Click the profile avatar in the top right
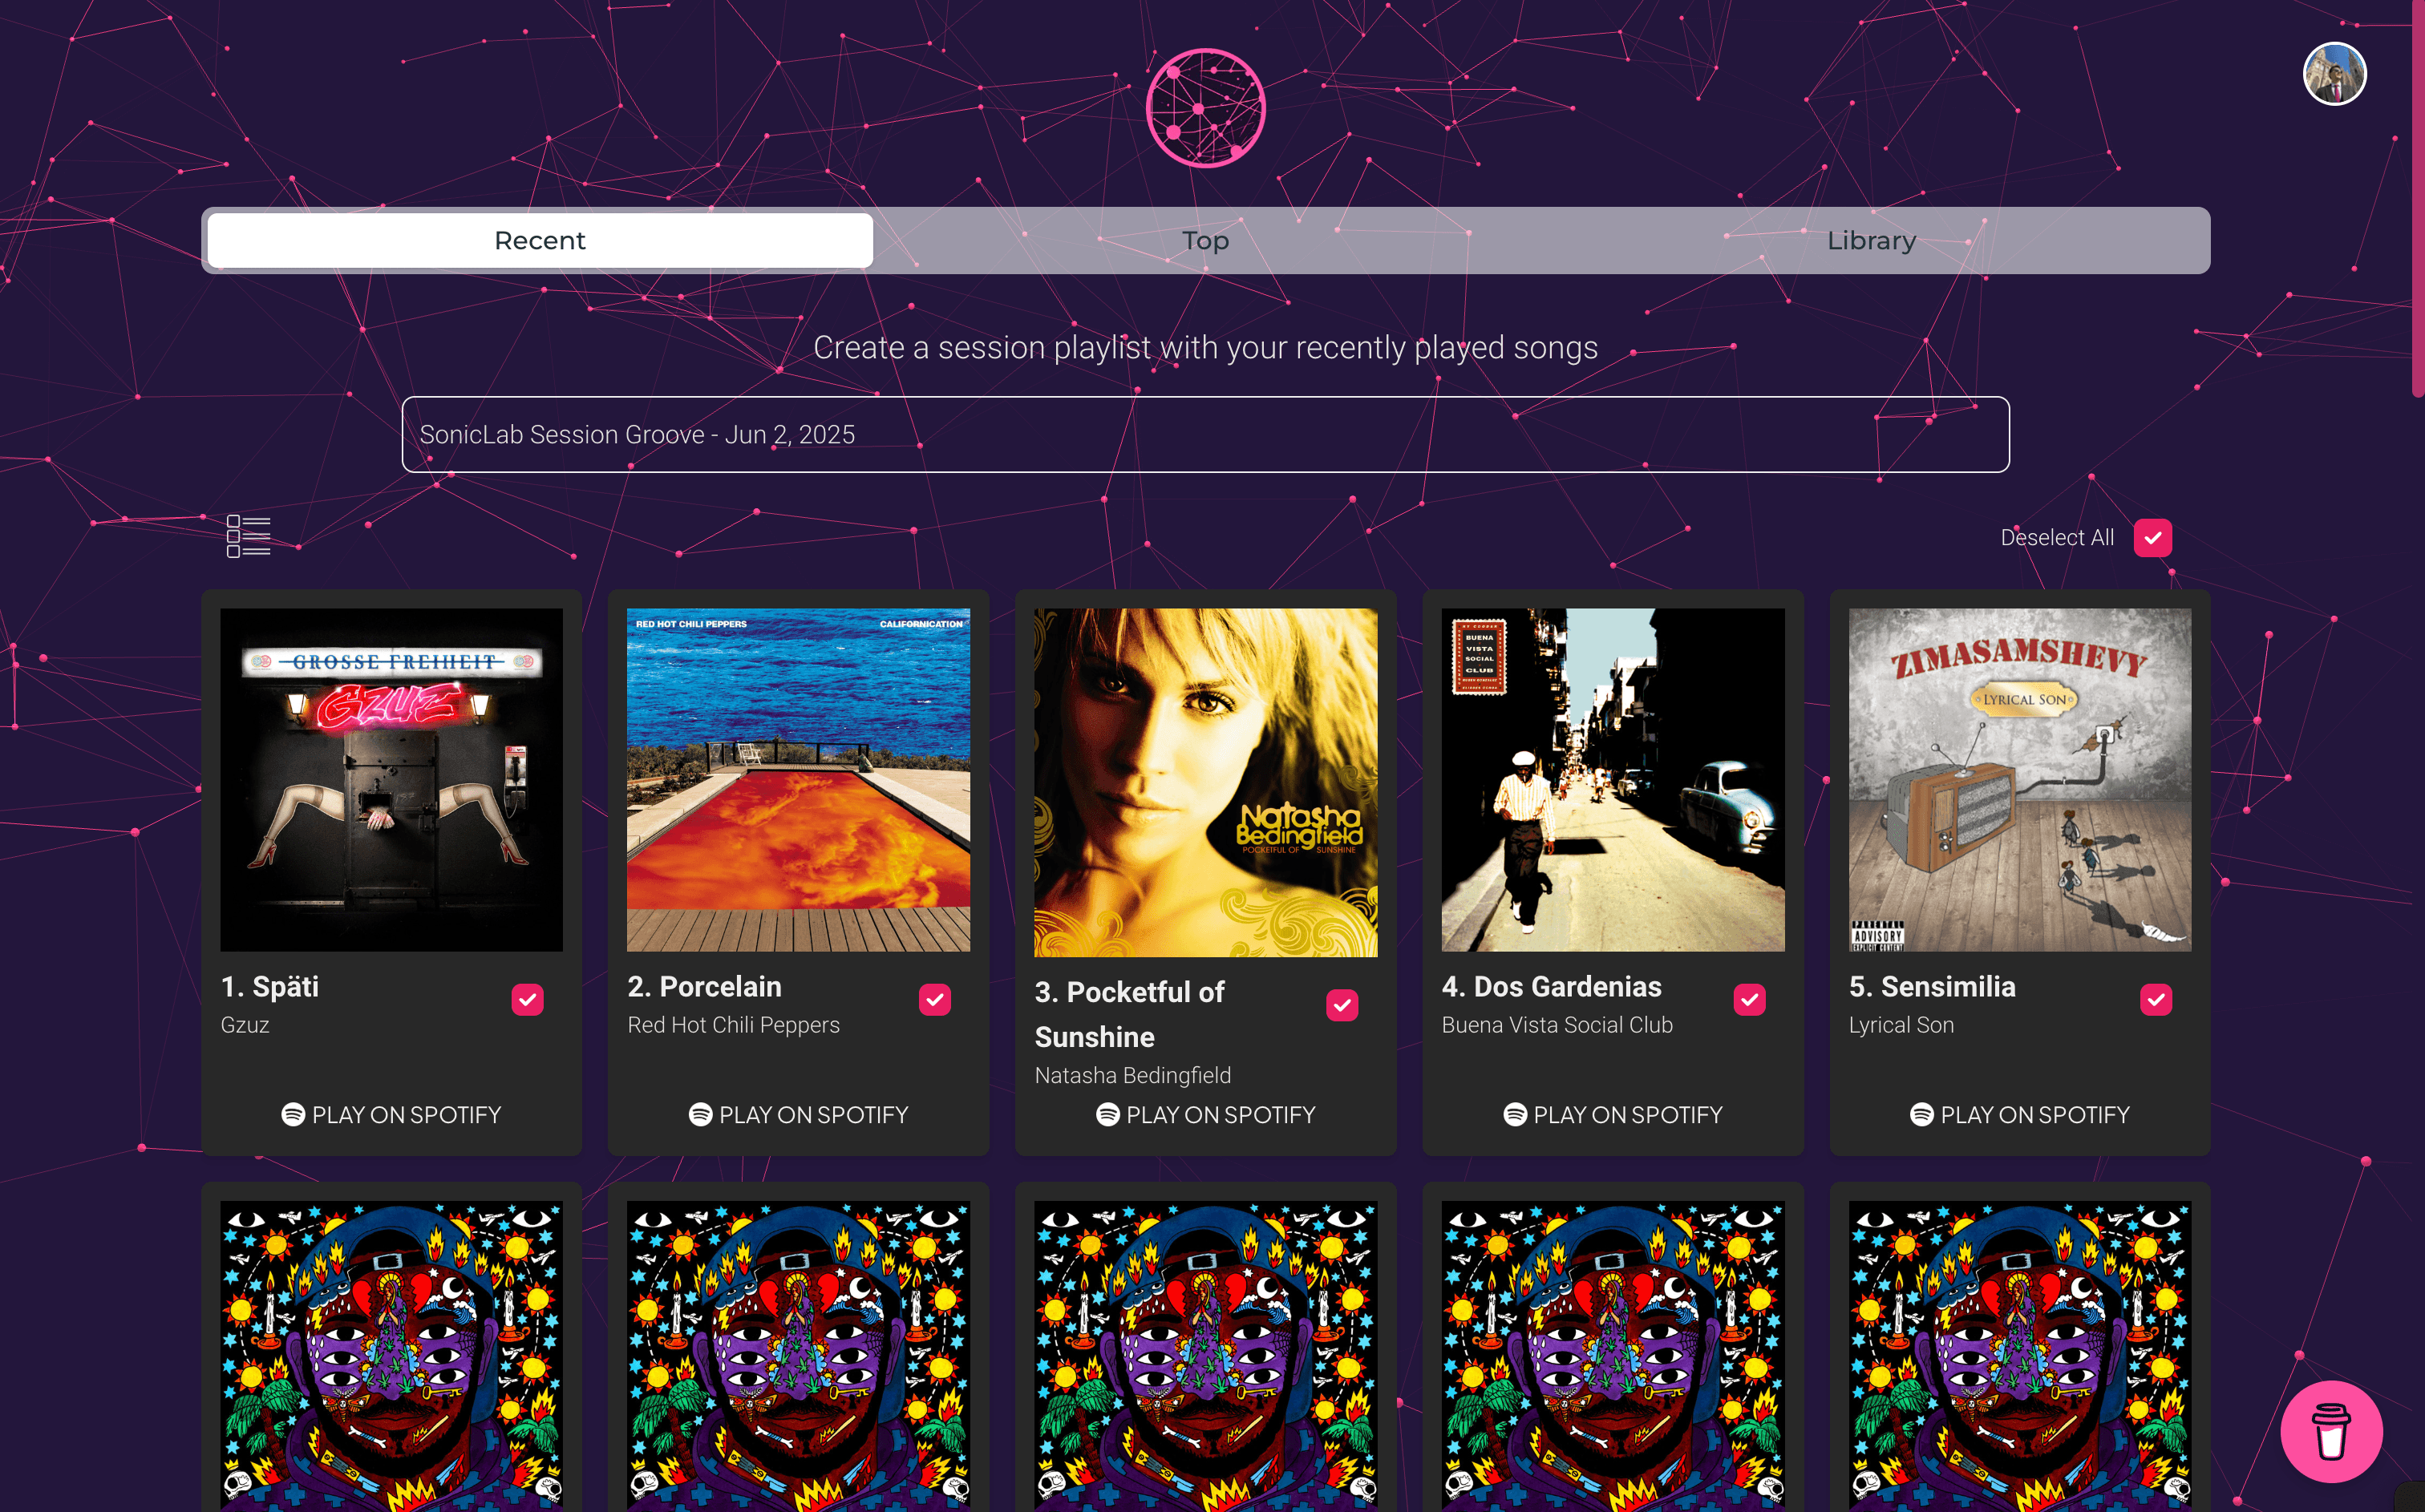Image resolution: width=2425 pixels, height=1512 pixels. [x=2335, y=73]
